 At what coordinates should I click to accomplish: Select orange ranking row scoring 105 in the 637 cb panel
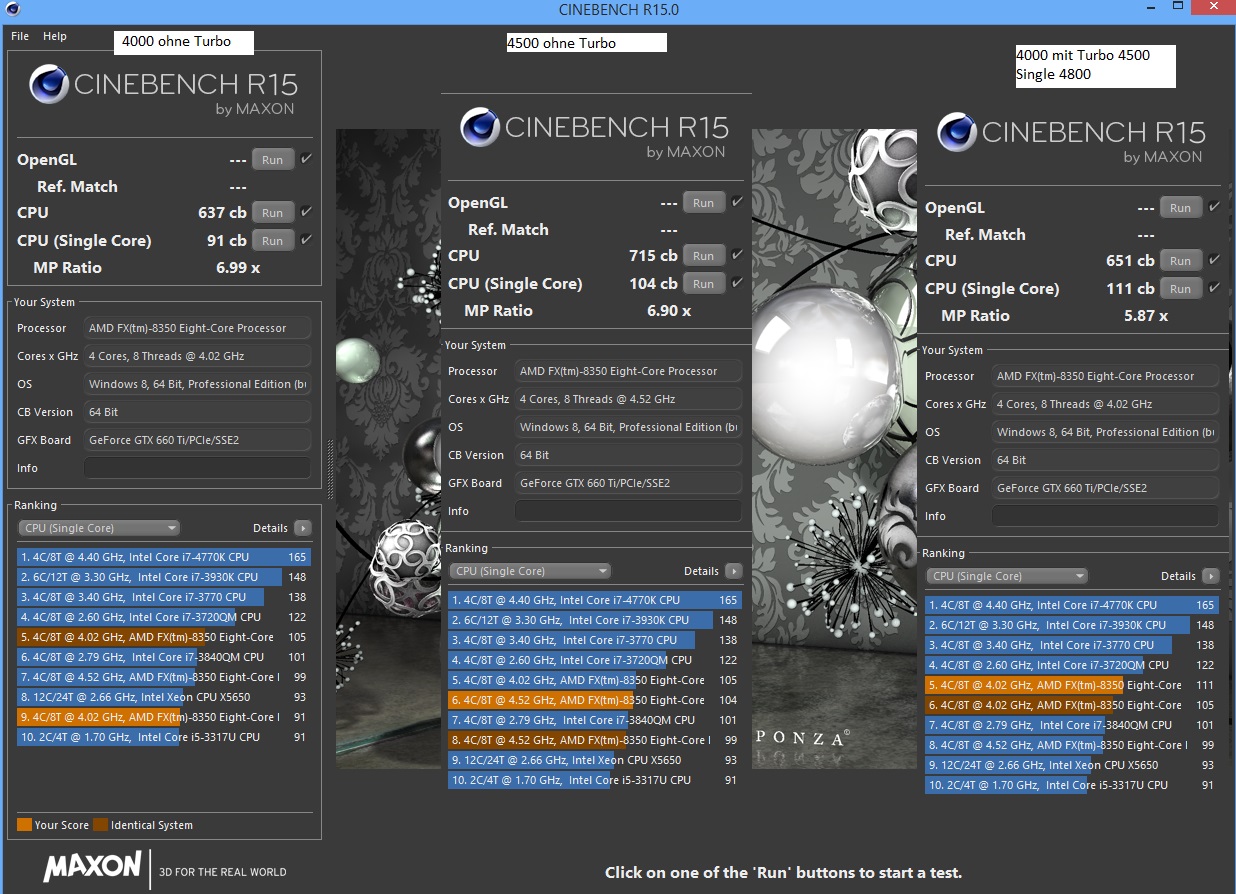coord(164,637)
